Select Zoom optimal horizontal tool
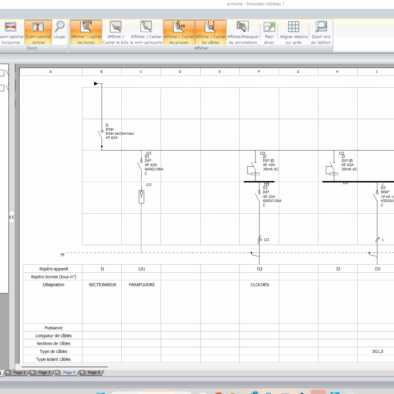The width and height of the screenshot is (394, 394). 11,32
